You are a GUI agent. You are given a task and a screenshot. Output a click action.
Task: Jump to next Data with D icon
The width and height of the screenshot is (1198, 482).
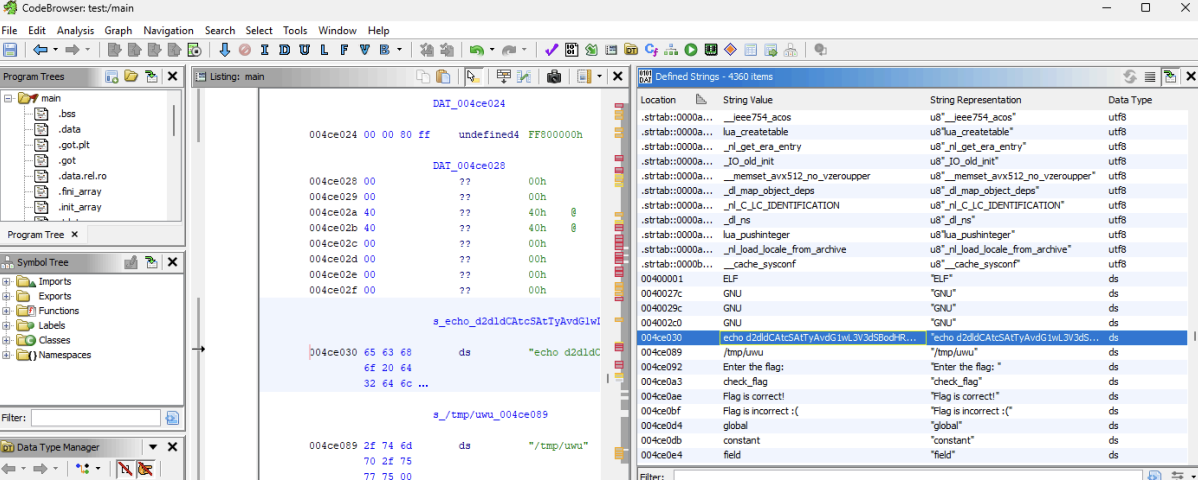pos(284,50)
